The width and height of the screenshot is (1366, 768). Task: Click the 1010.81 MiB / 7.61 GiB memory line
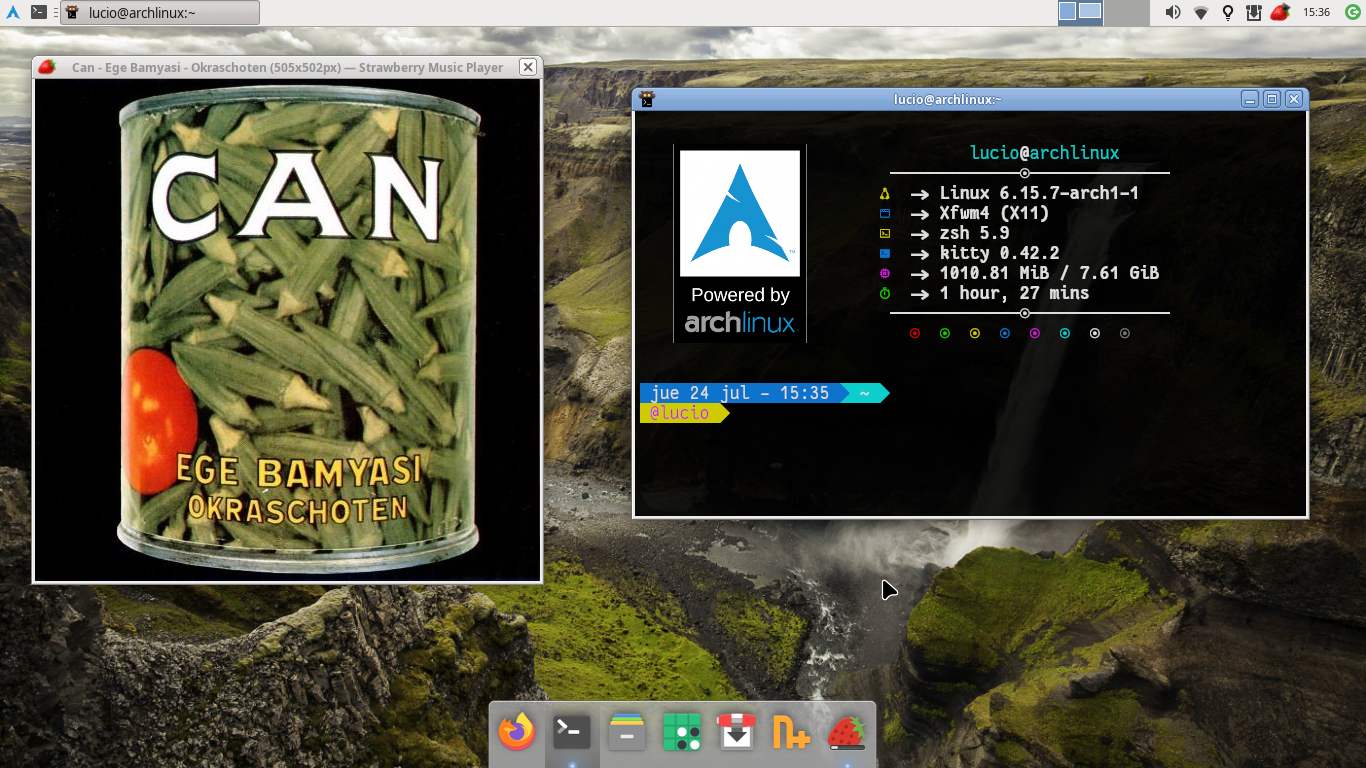pyautogui.click(x=1049, y=273)
